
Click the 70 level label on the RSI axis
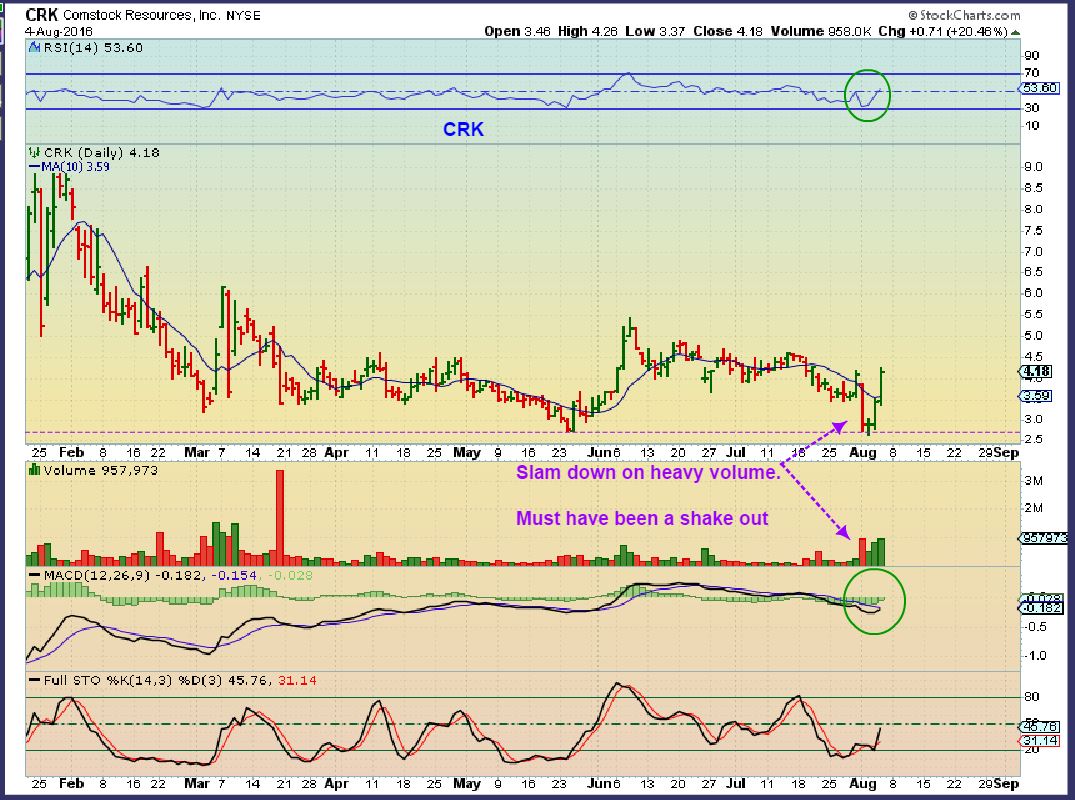[1032, 73]
